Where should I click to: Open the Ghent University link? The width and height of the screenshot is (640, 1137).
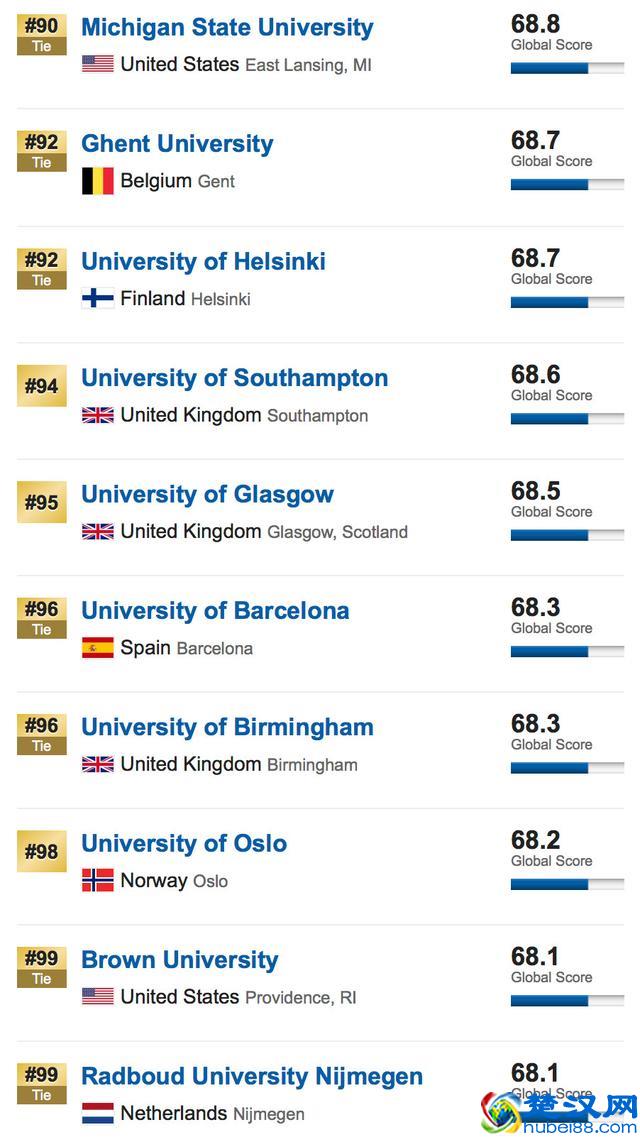[x=177, y=143]
